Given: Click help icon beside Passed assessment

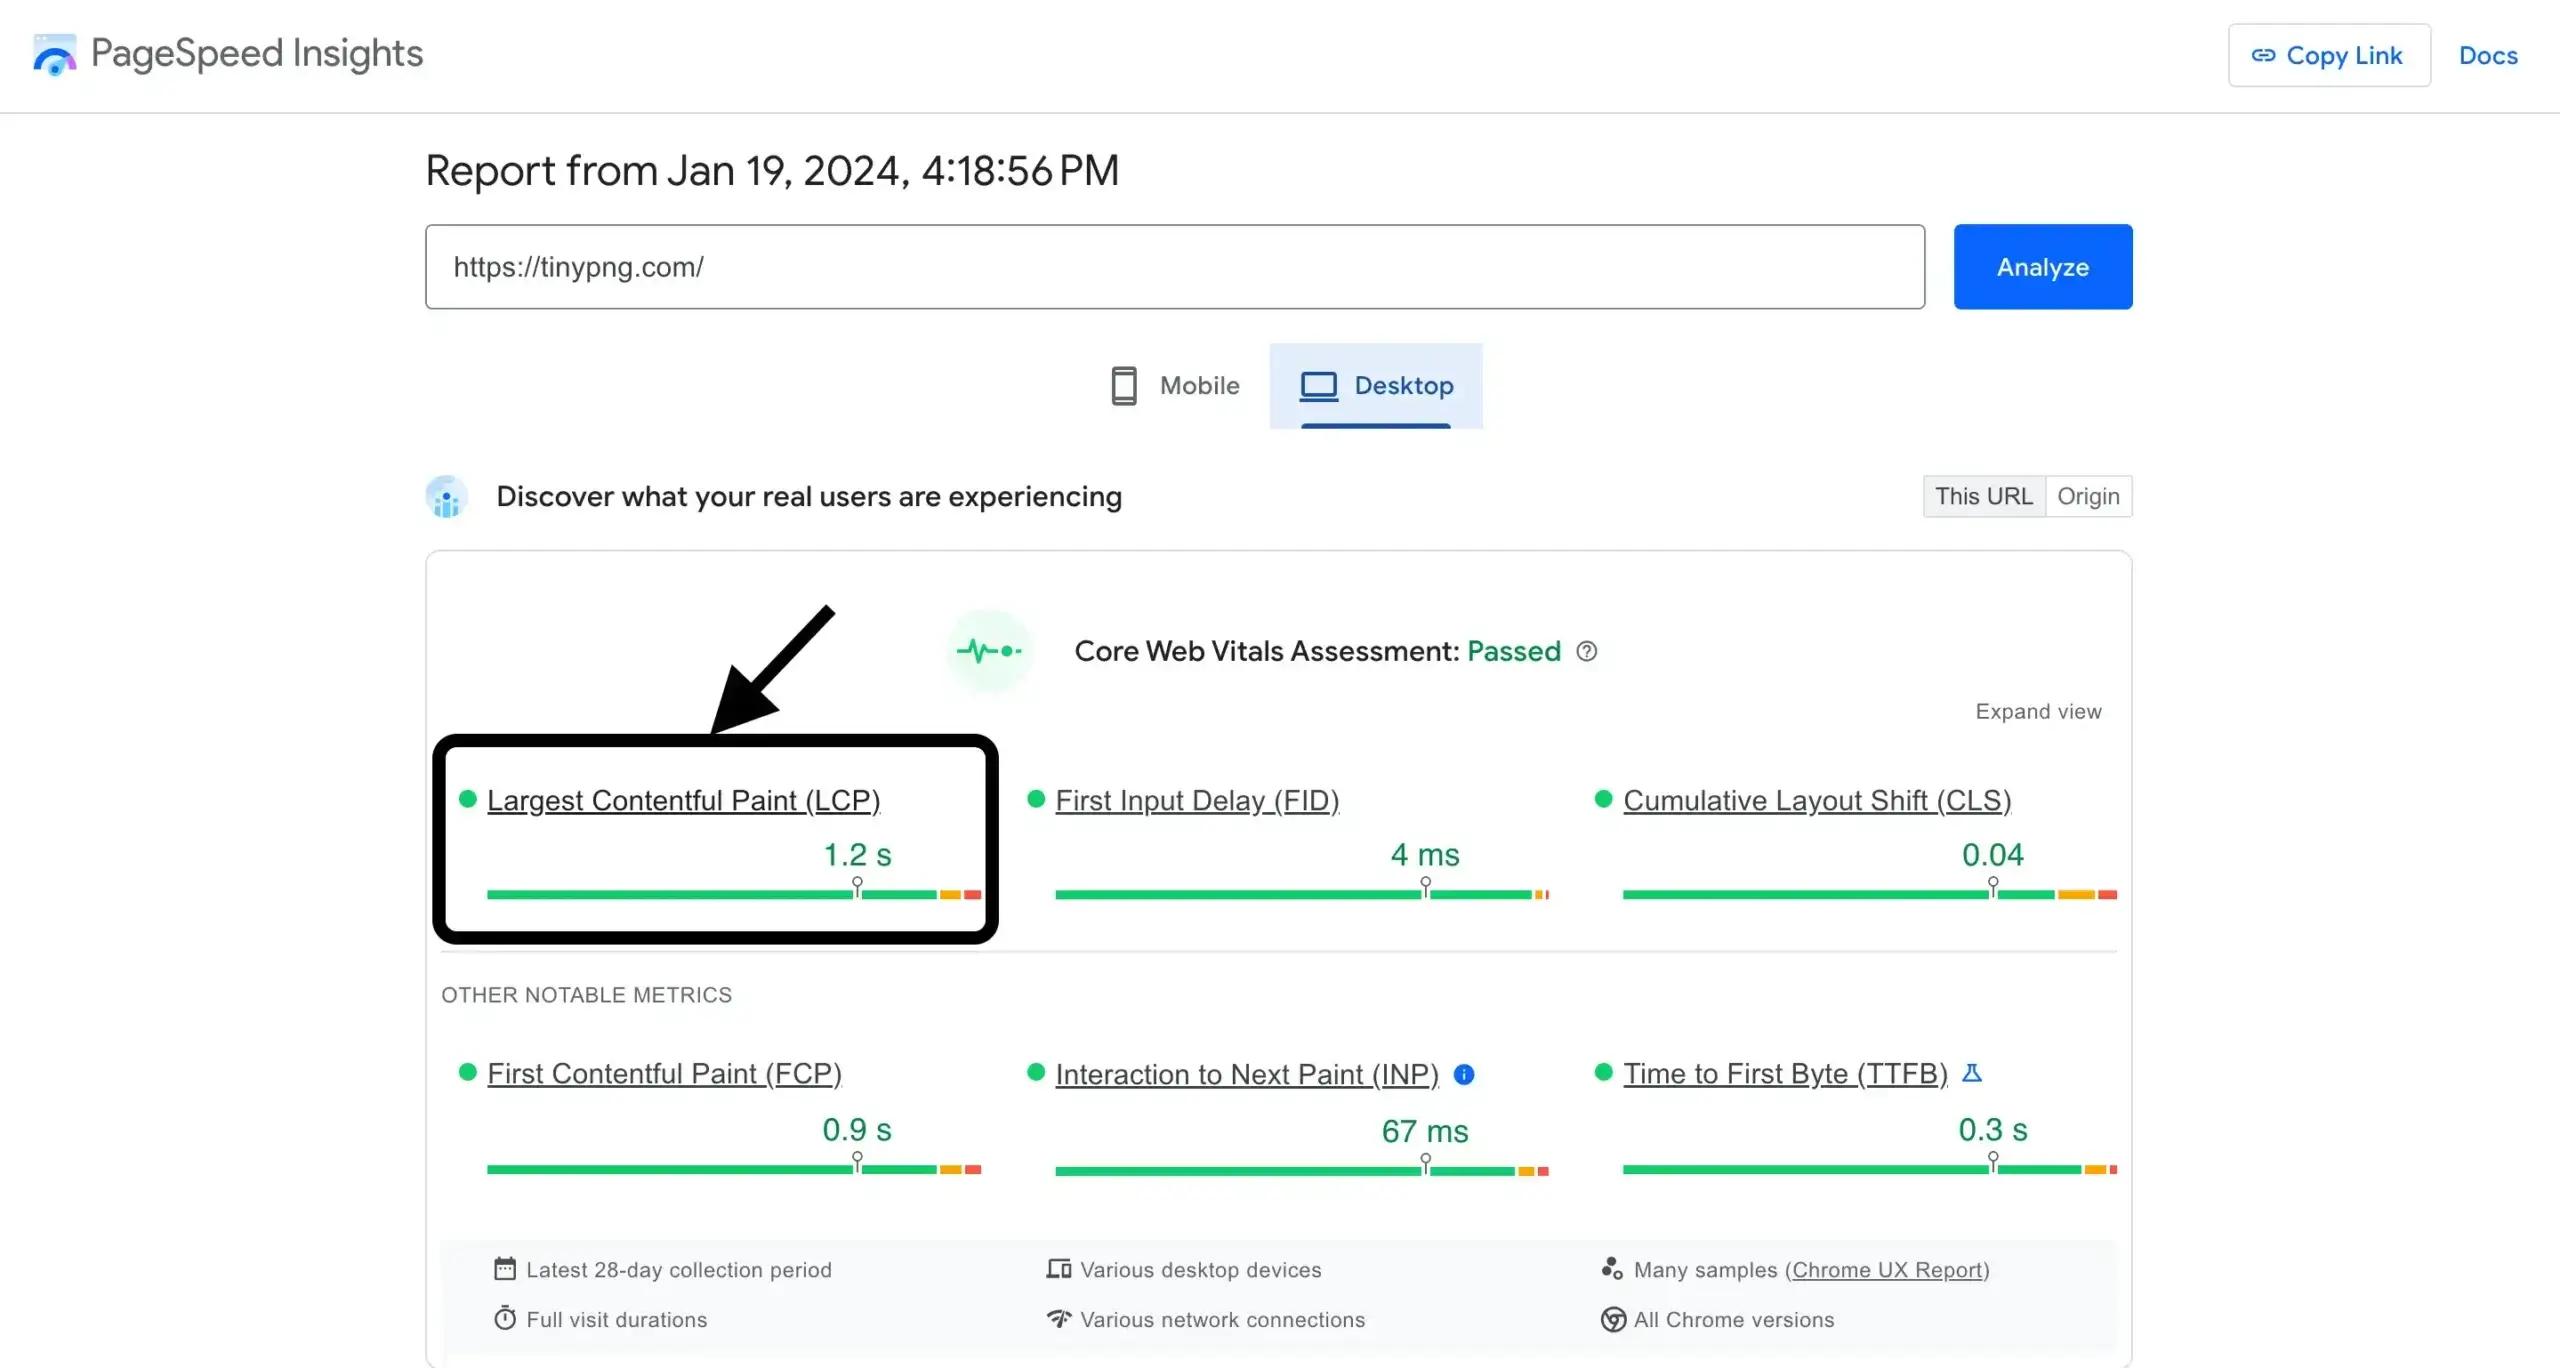Looking at the screenshot, I should point(1587,651).
